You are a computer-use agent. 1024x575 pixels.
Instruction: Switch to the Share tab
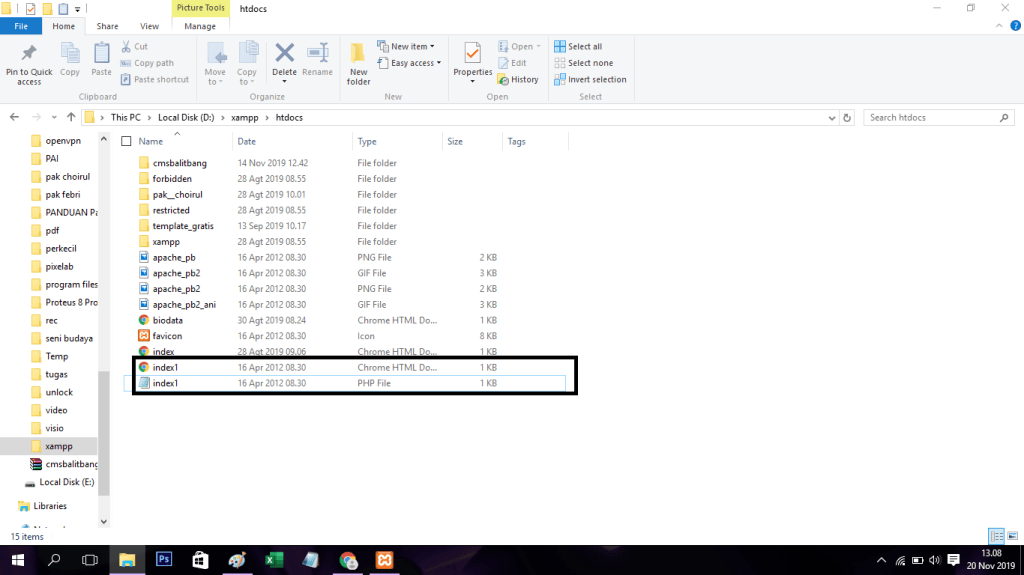click(x=107, y=26)
